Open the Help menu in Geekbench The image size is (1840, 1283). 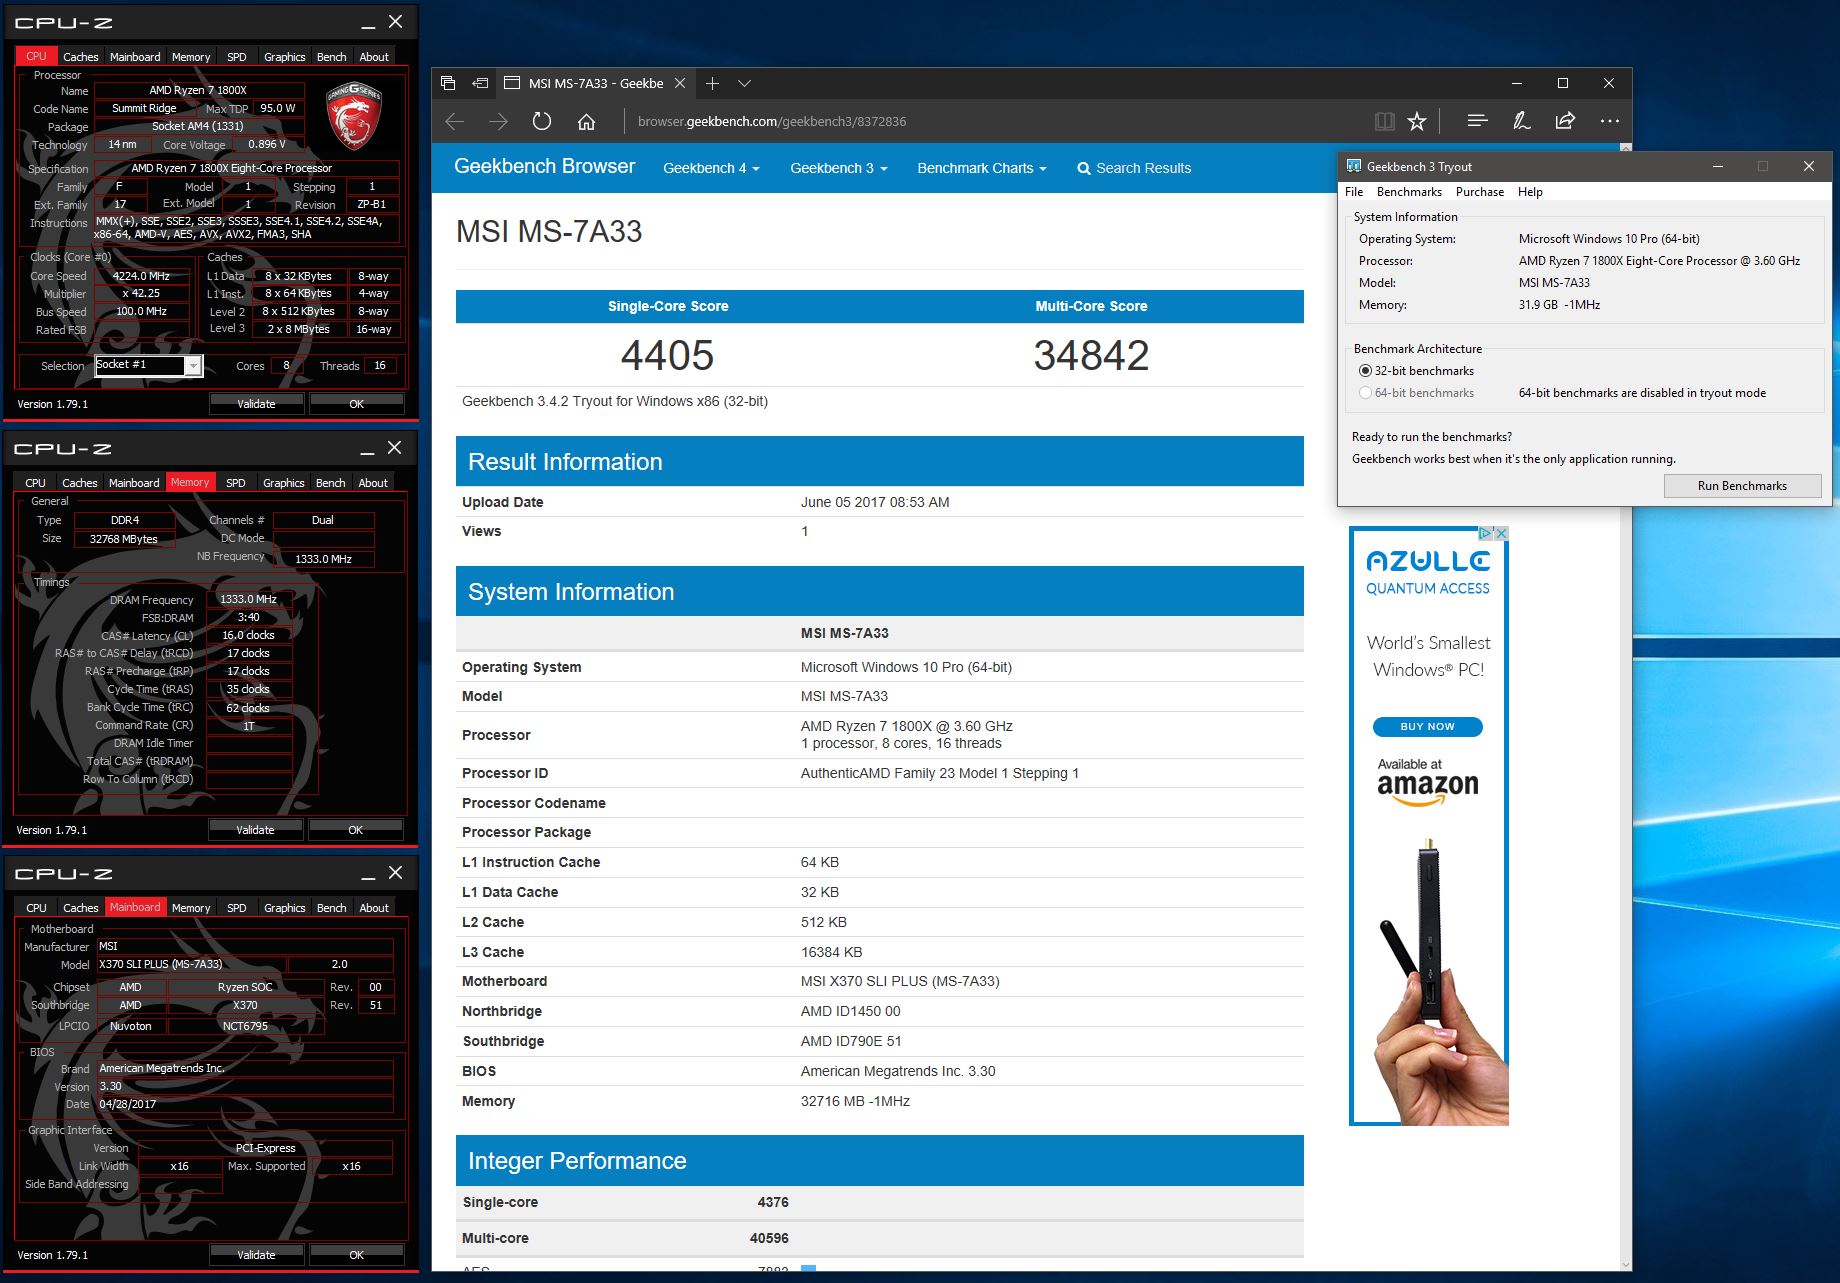(x=1530, y=192)
